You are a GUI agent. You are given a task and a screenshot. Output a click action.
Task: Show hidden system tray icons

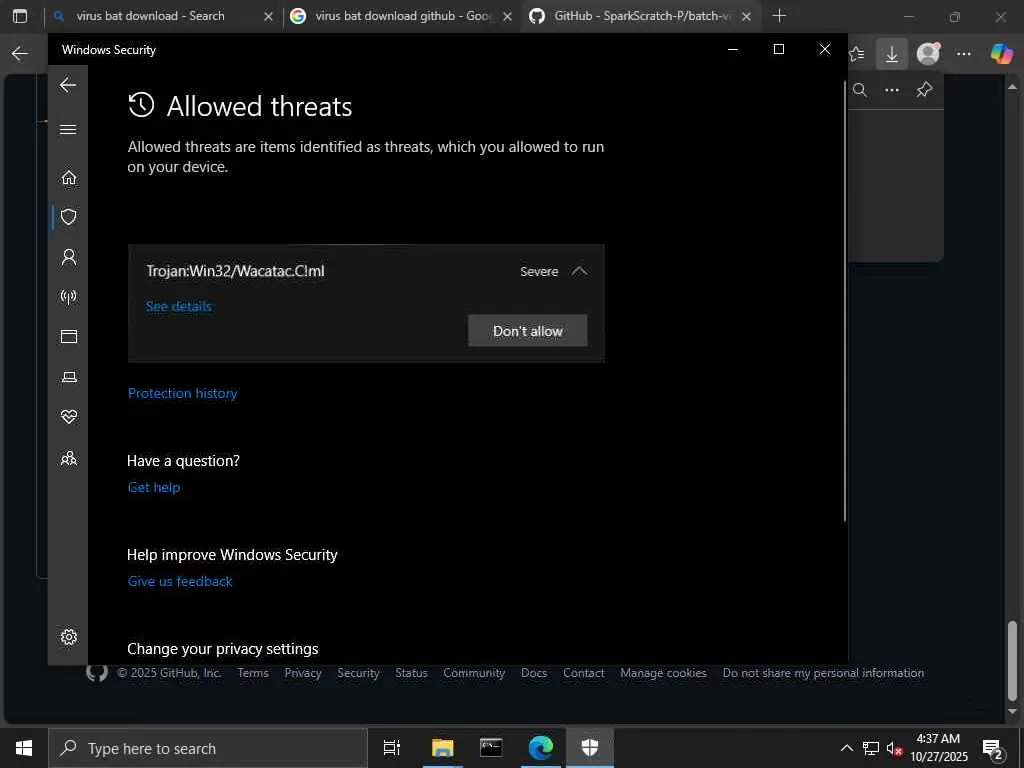(x=846, y=748)
